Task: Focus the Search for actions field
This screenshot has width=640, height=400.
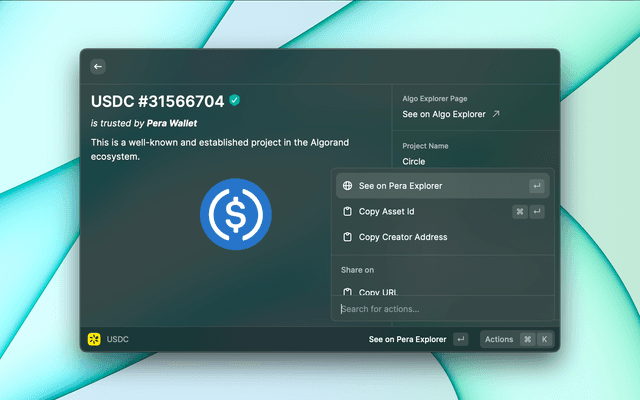Action: pos(440,309)
